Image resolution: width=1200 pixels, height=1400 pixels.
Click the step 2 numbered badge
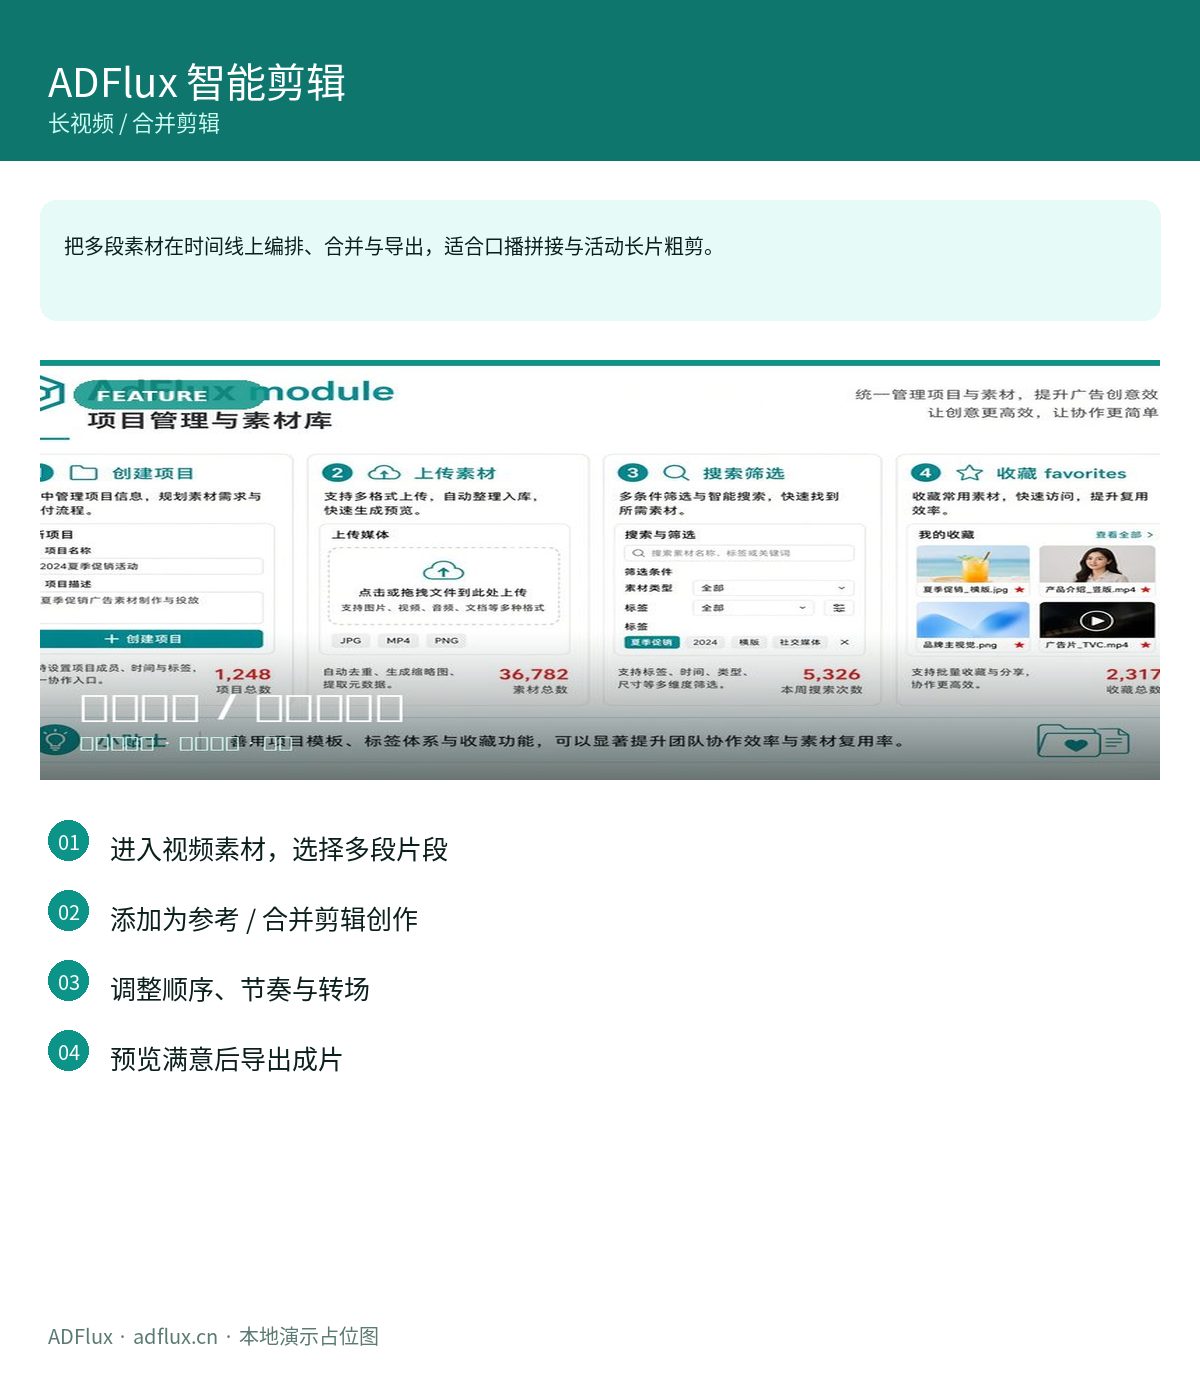pos(337,473)
